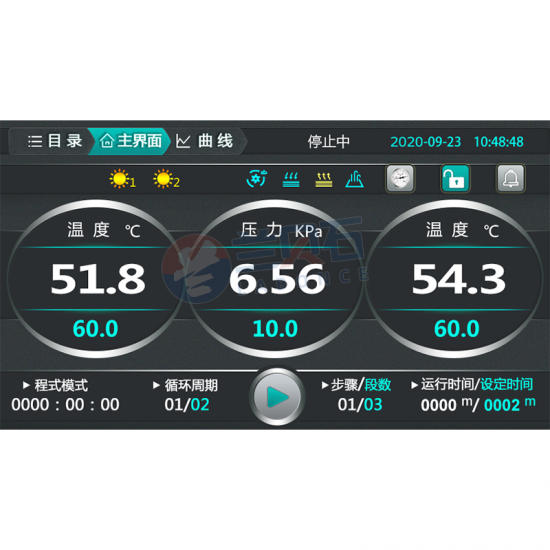This screenshot has width=550, height=550.
Task: Expand the 步骤/段数 step arrow
Action: (x=325, y=385)
